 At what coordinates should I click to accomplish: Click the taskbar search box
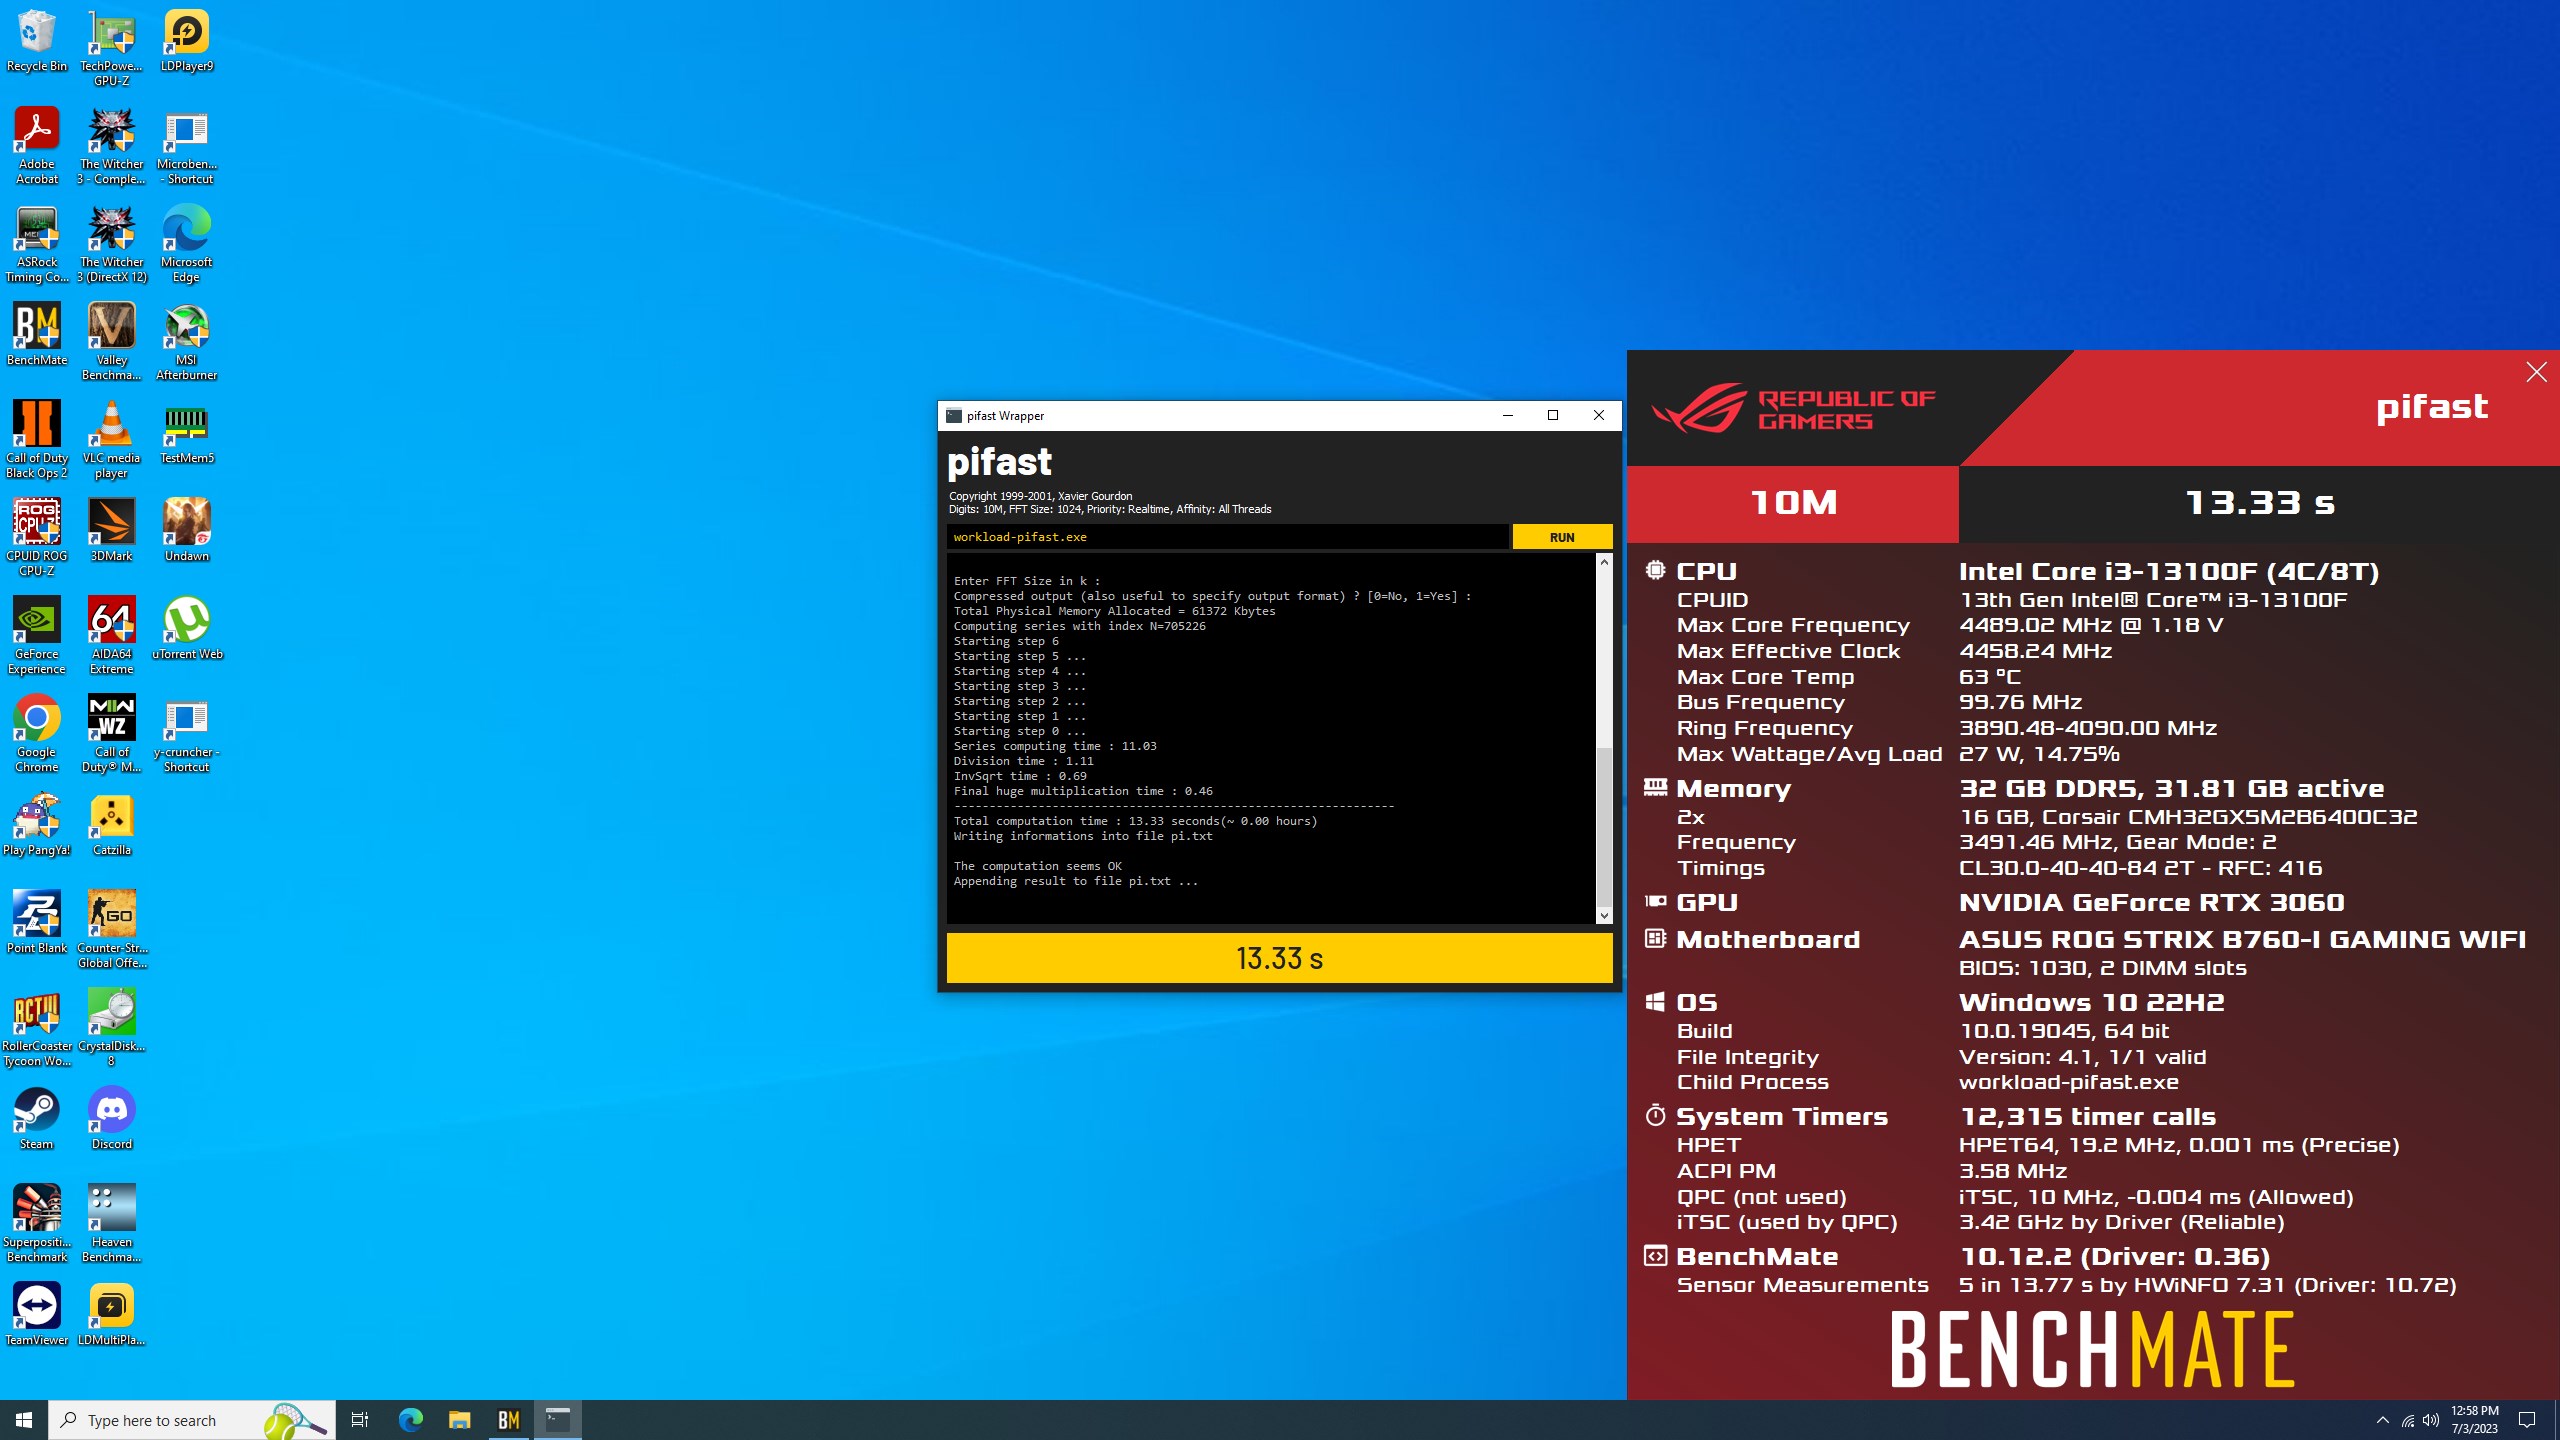(192, 1420)
